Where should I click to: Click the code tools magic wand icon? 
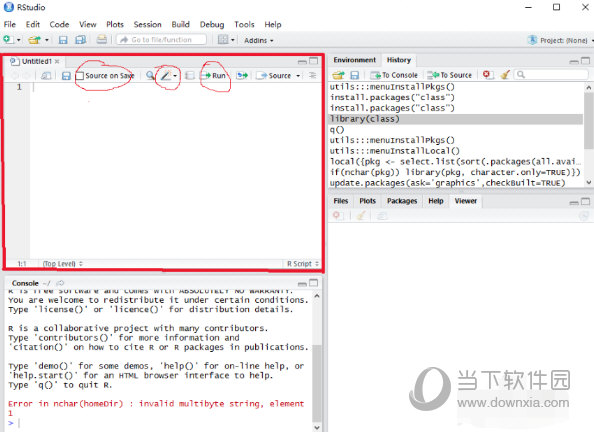166,75
